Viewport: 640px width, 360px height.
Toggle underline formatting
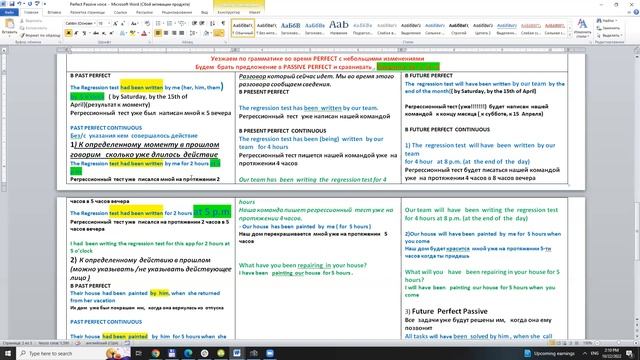[x=84, y=33]
